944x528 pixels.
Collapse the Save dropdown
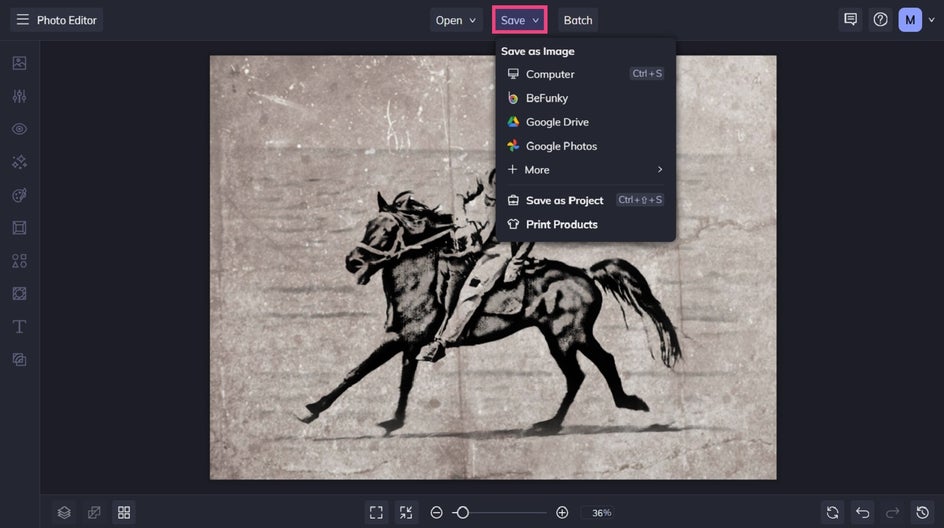[520, 20]
